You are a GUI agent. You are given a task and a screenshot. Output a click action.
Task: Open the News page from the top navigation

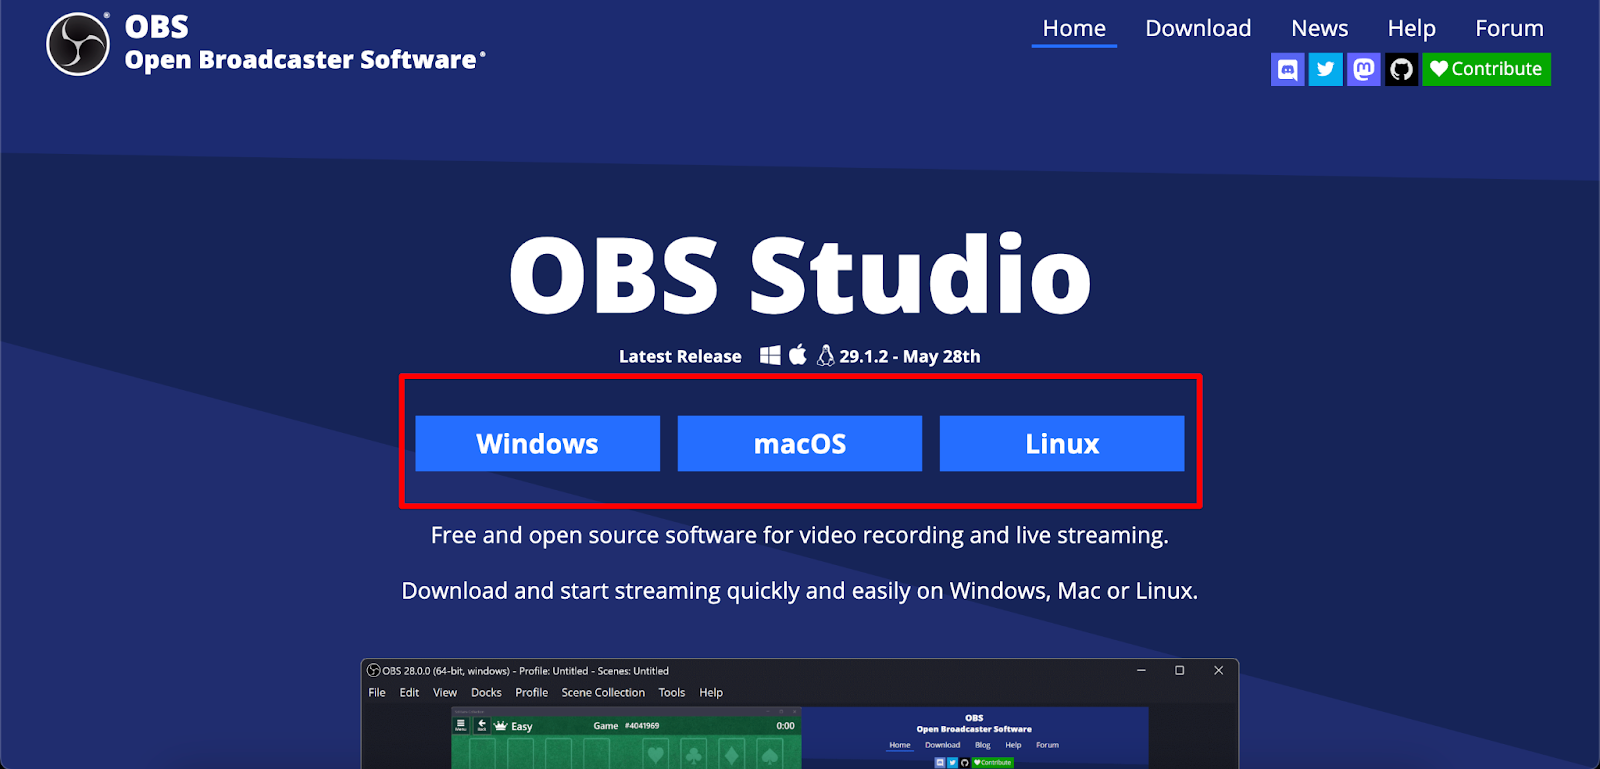tap(1320, 28)
